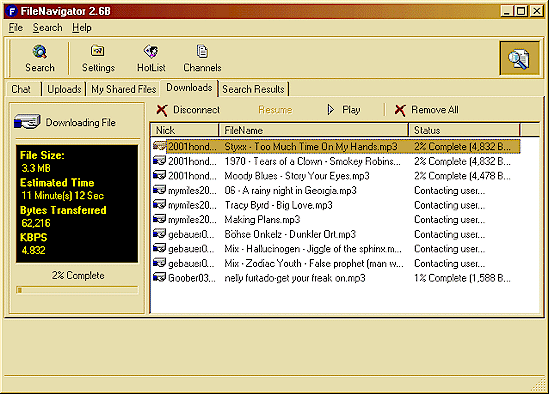Switch to the Uploads tab
This screenshot has width=550, height=395.
pos(64,89)
